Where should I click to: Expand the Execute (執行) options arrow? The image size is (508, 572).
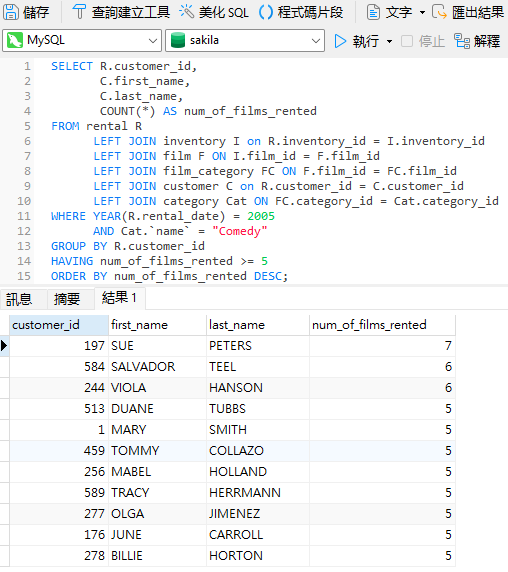tap(389, 41)
